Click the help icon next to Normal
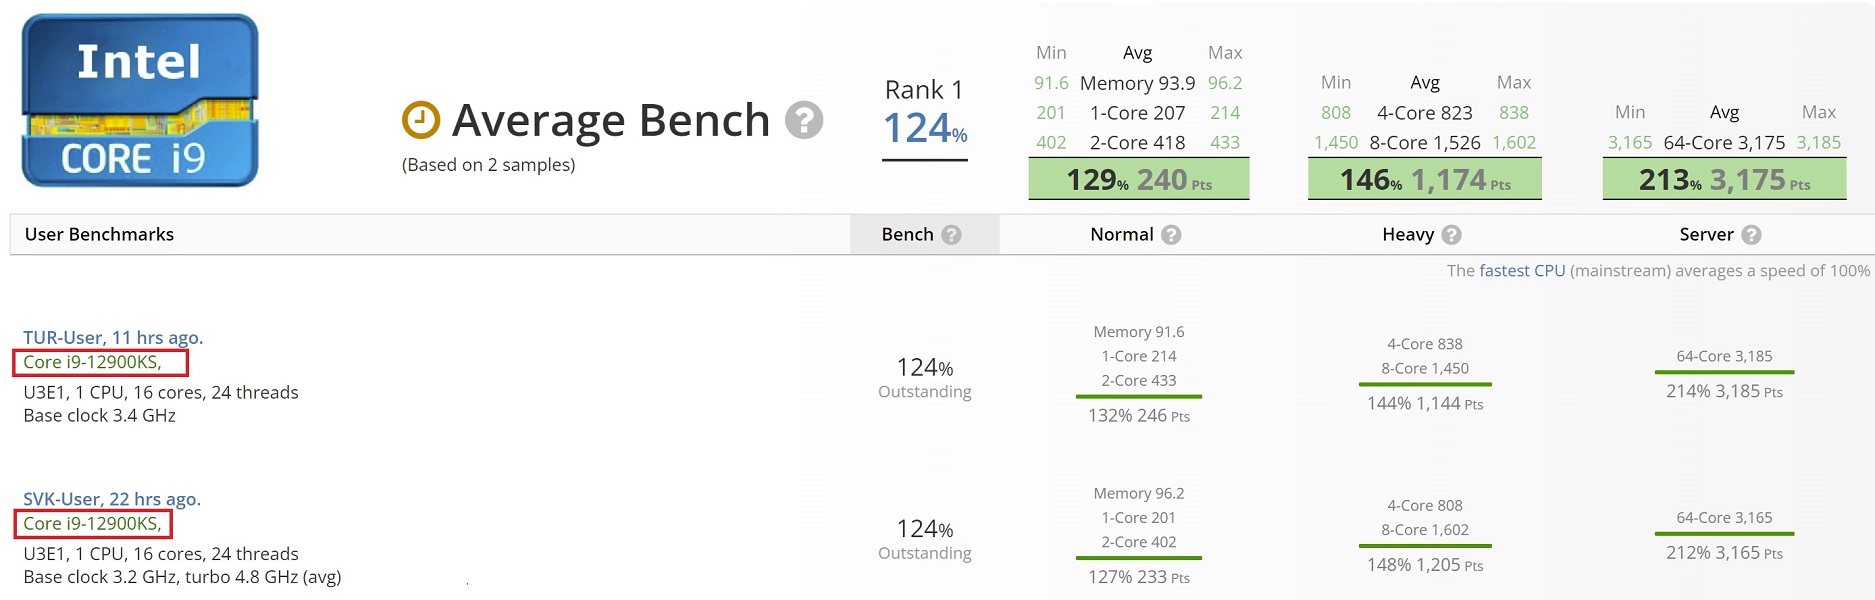This screenshot has height=600, width=1875. point(1171,235)
